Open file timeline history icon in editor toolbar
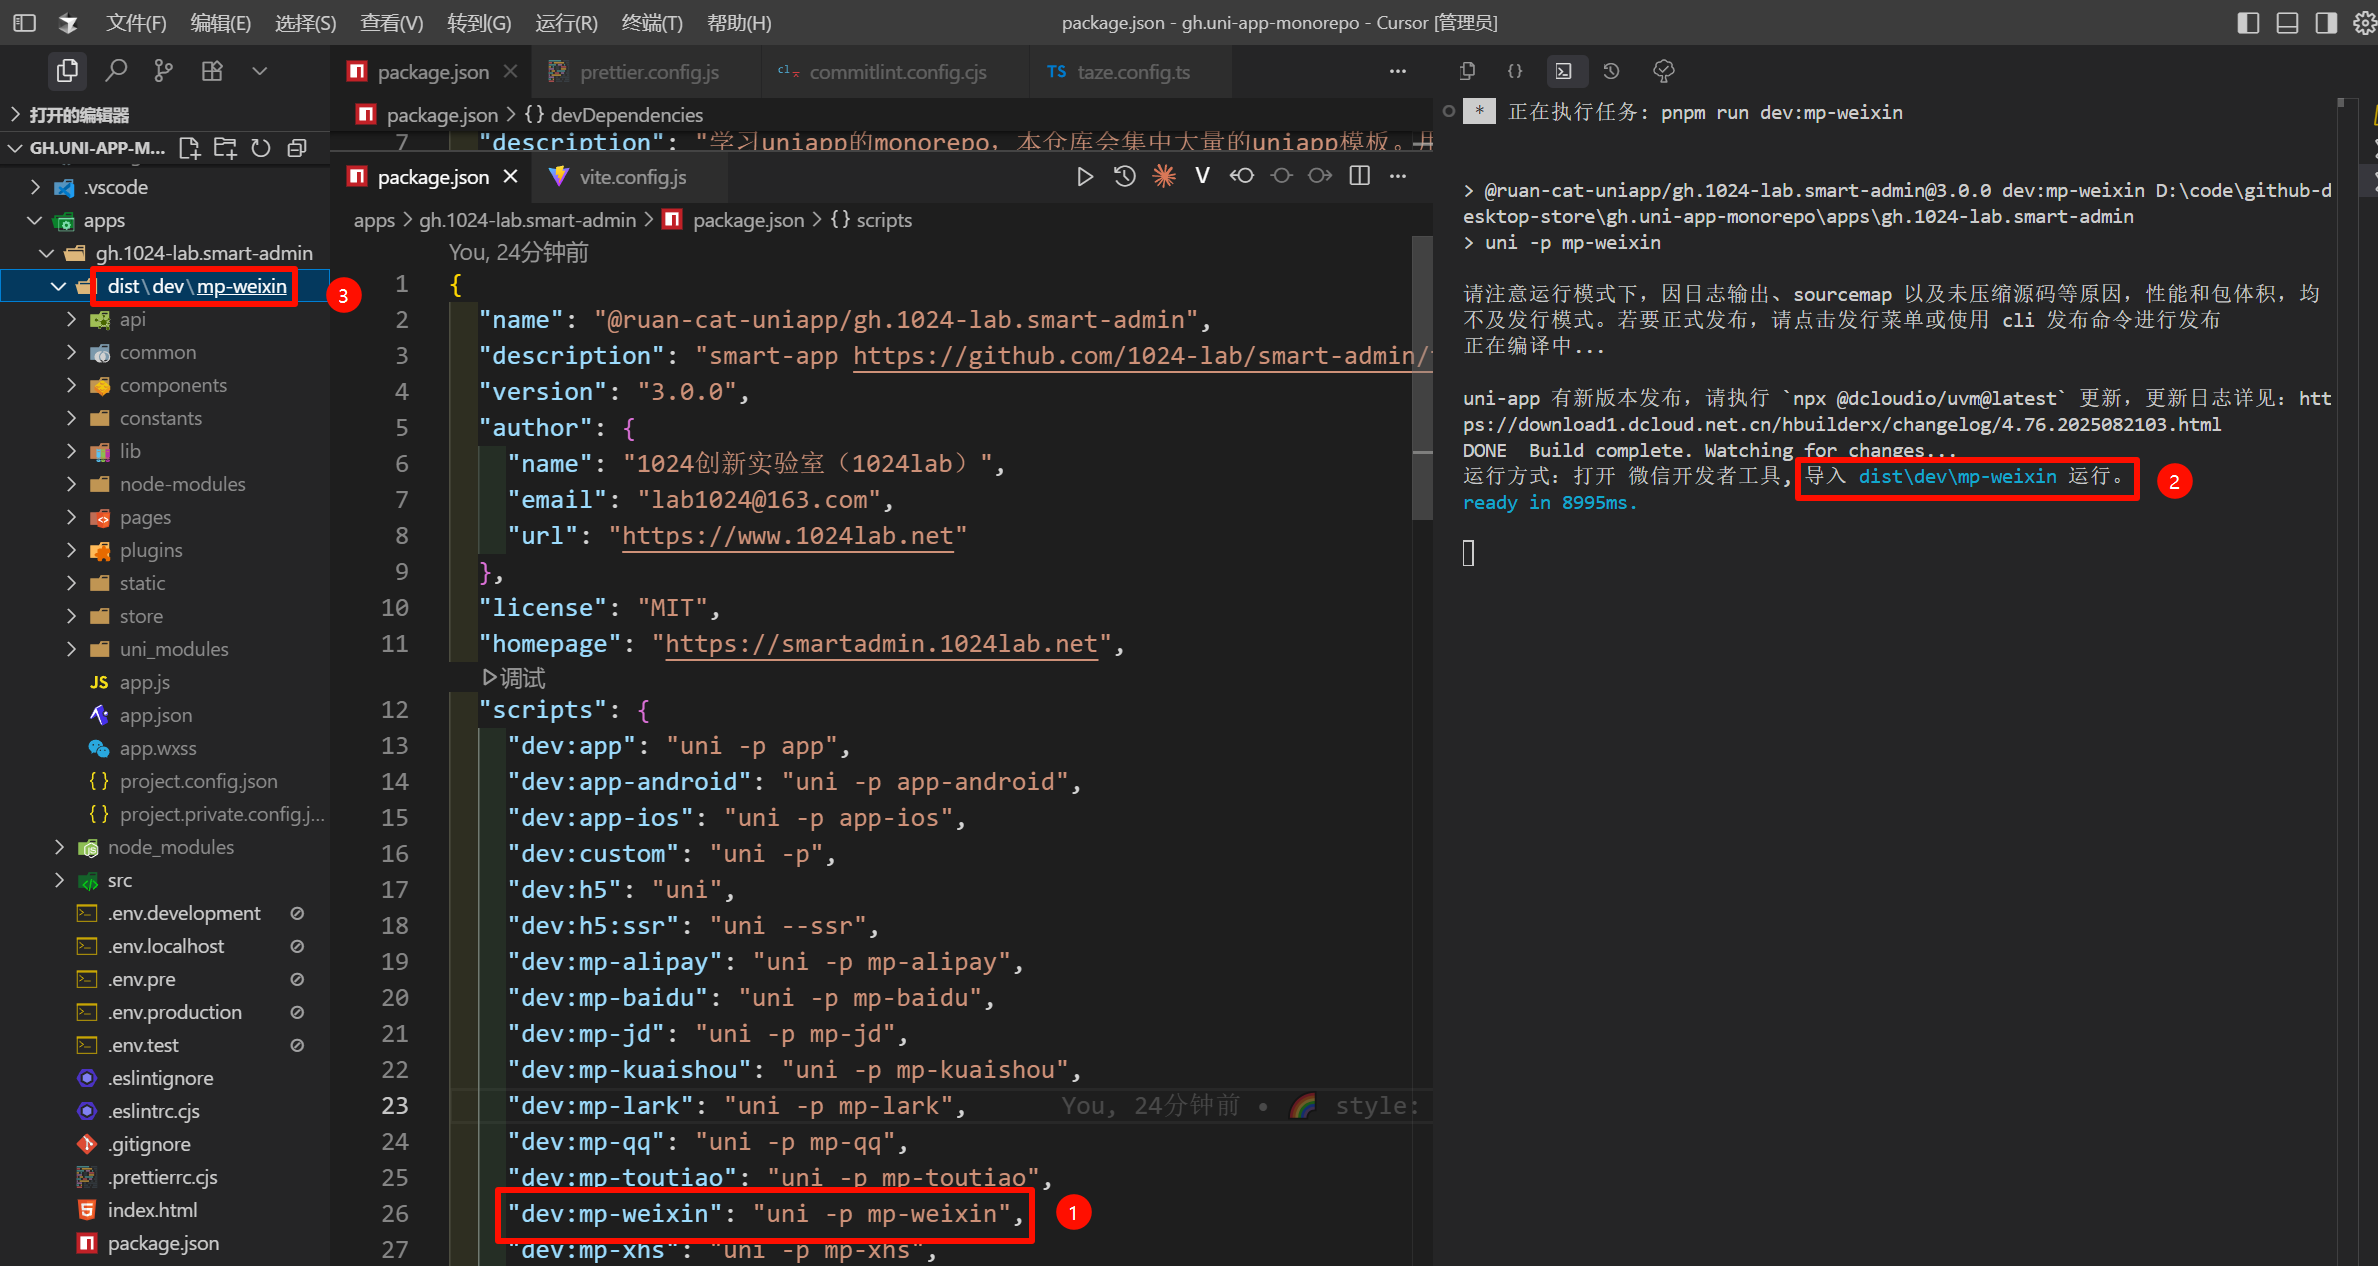 click(x=1124, y=177)
